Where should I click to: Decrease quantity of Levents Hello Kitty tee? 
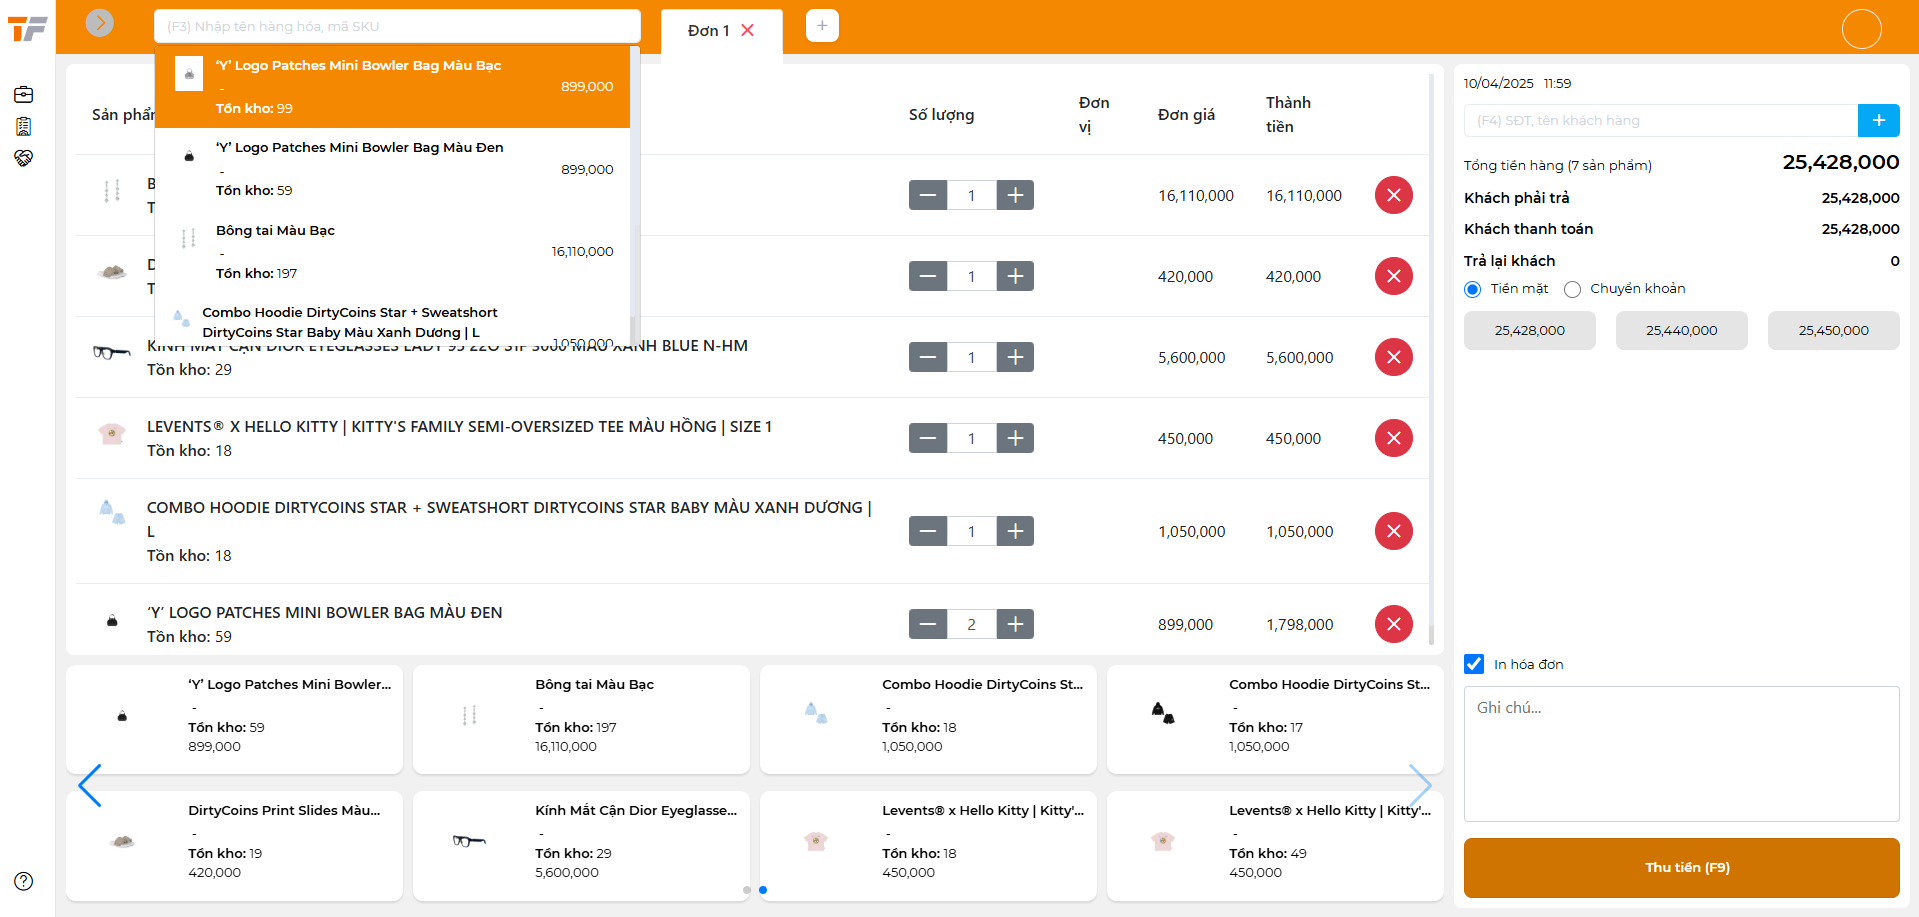[x=928, y=438]
